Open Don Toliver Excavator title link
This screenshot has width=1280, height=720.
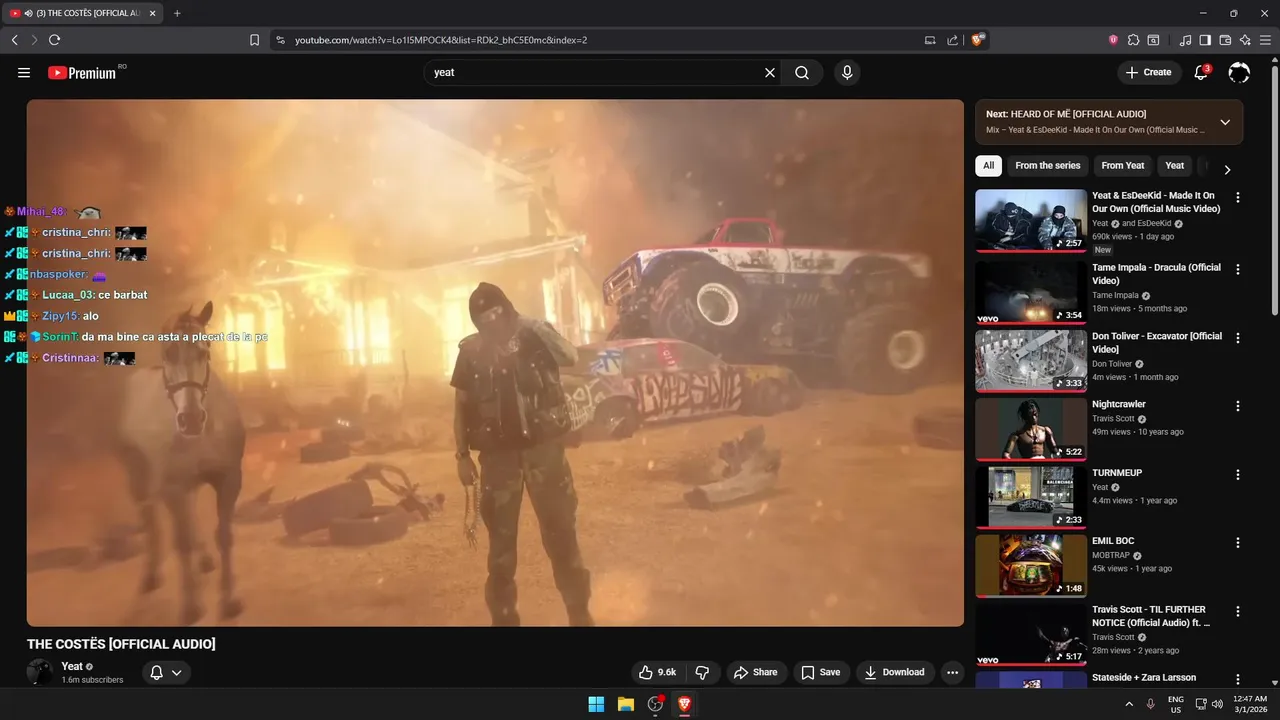(x=1157, y=343)
